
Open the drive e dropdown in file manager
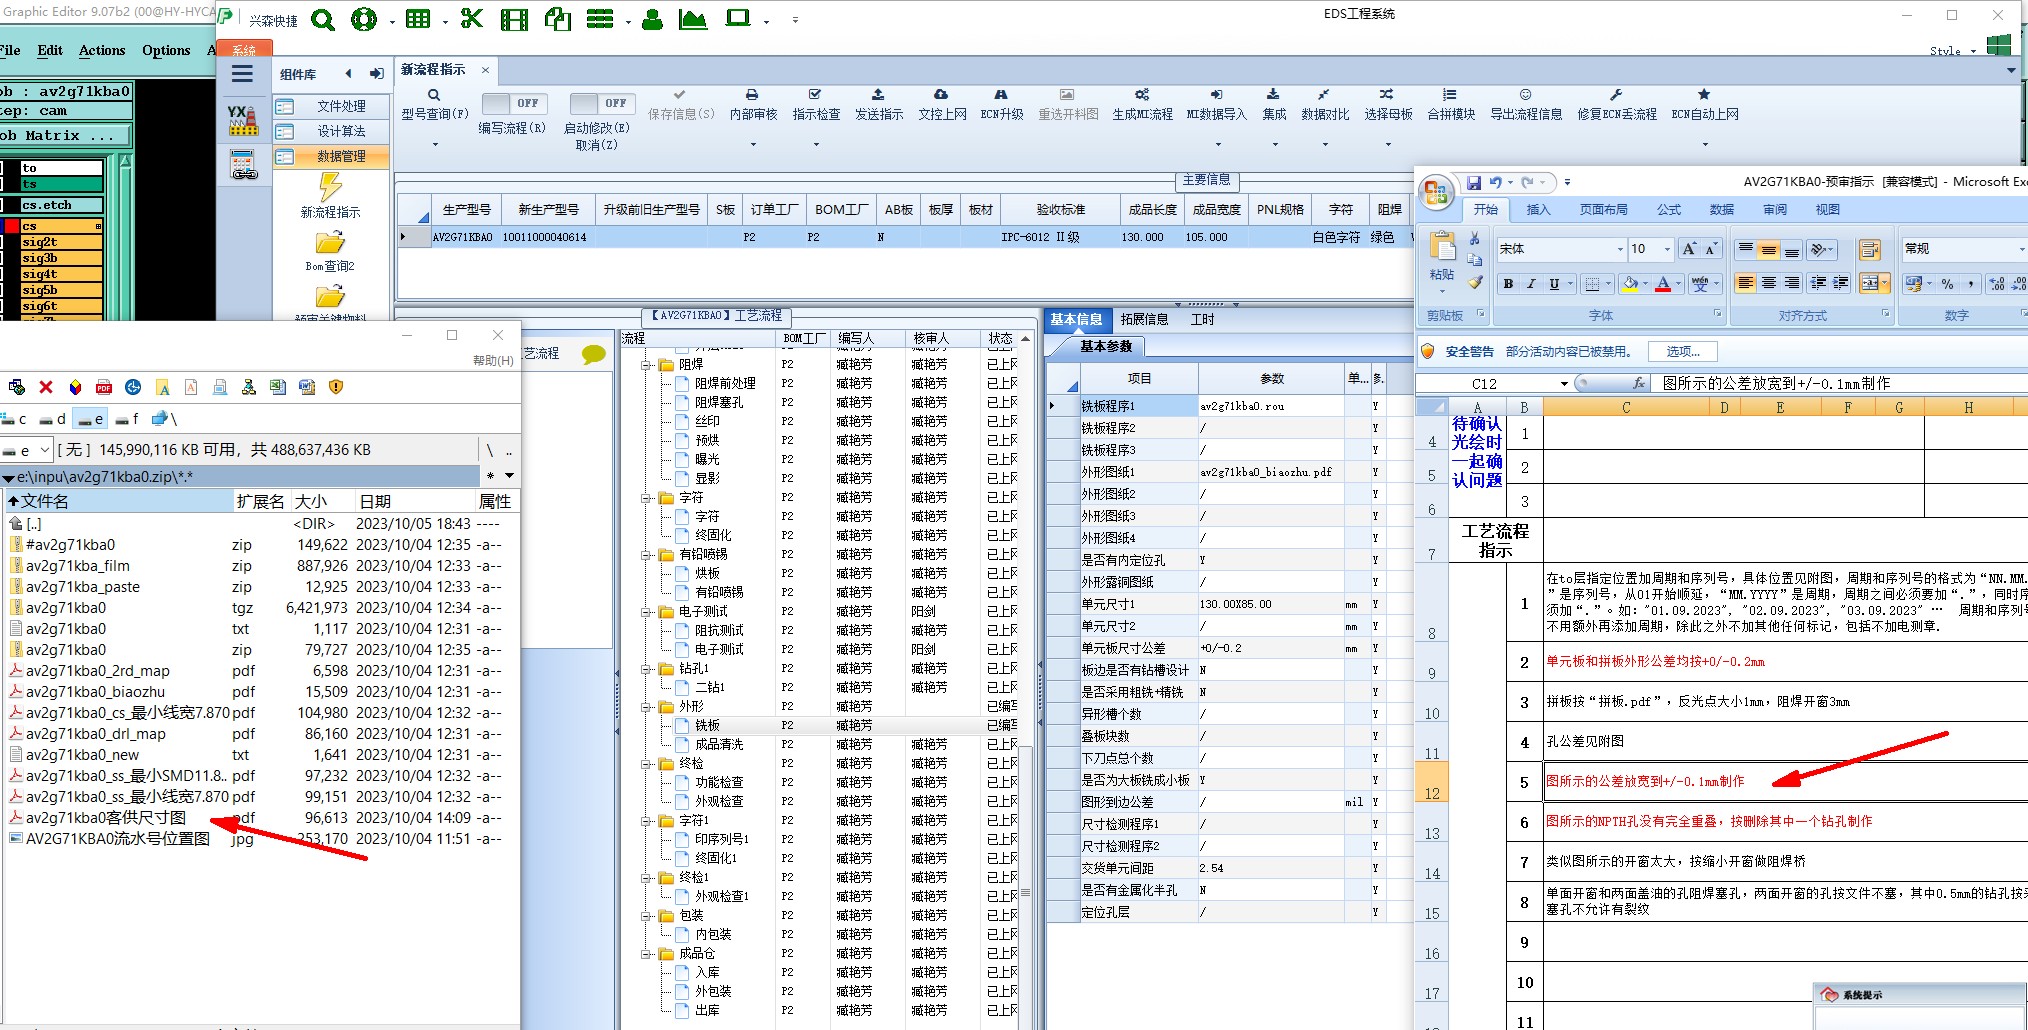(44, 450)
